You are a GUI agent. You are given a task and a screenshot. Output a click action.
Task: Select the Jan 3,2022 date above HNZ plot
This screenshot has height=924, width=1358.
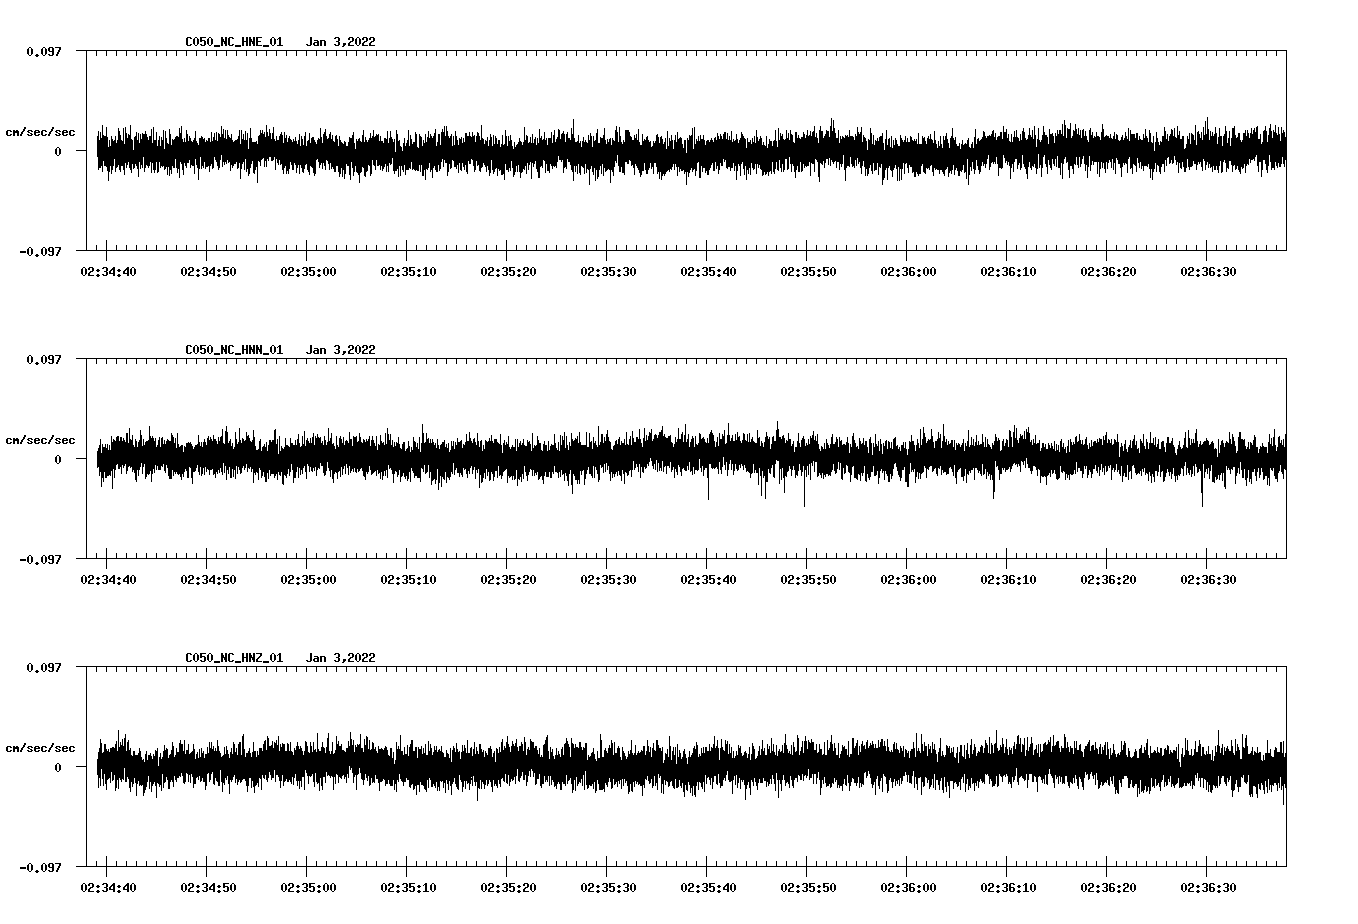(x=341, y=658)
